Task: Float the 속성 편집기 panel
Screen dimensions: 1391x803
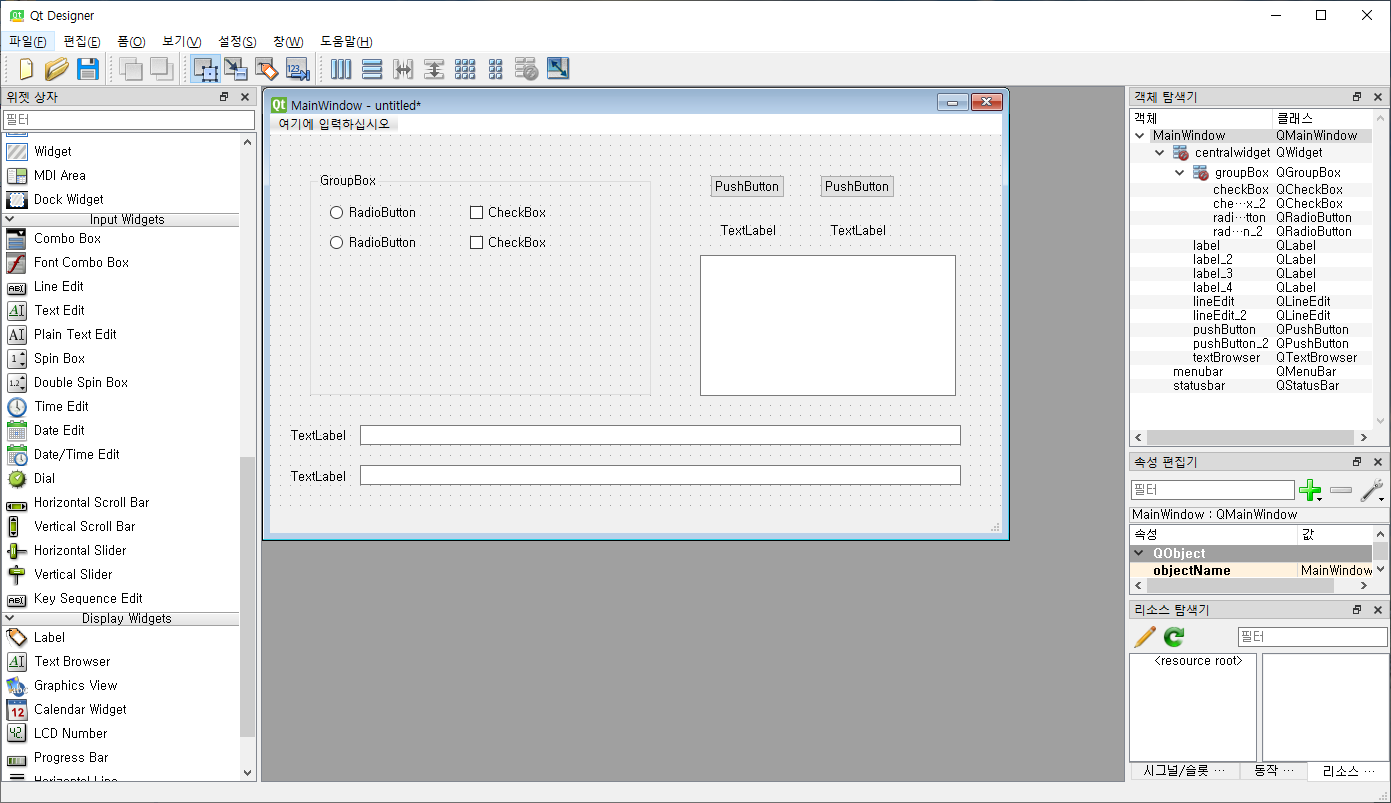Action: (1357, 462)
